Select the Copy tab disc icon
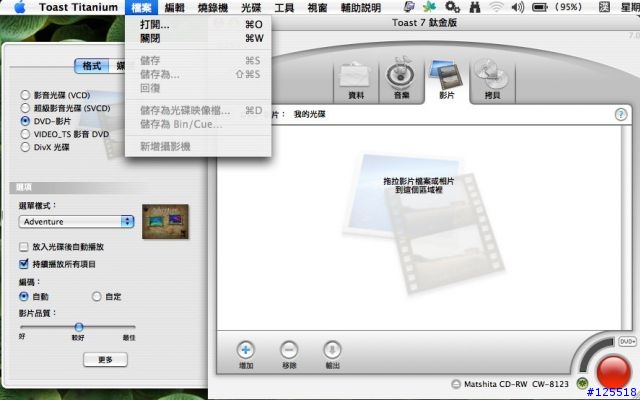Screen dimensions: 640x400 [492, 74]
